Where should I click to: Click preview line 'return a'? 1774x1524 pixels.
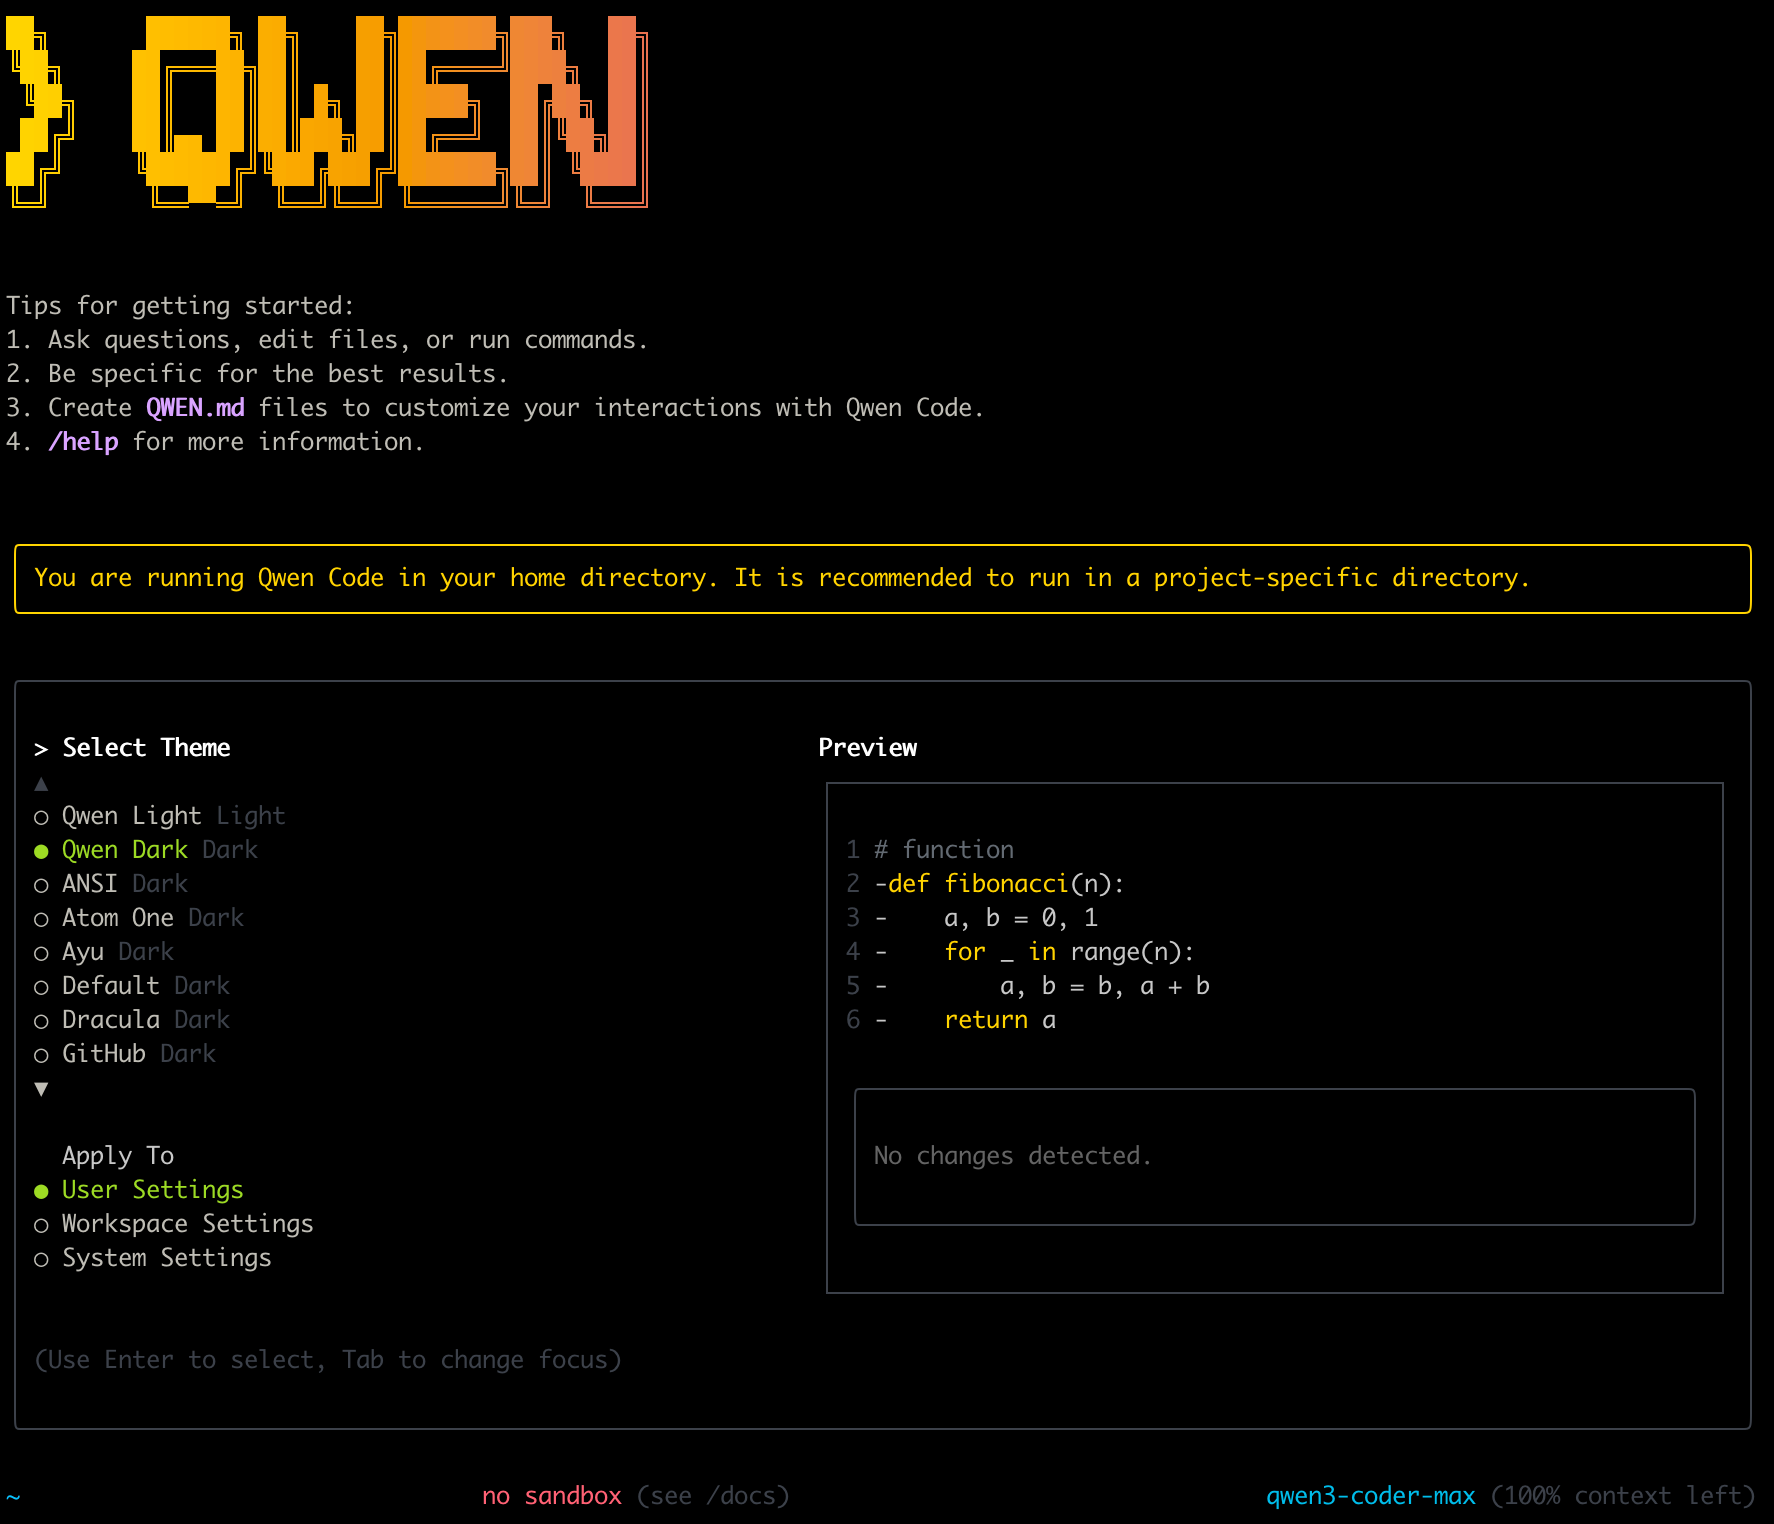[x=1000, y=1020]
